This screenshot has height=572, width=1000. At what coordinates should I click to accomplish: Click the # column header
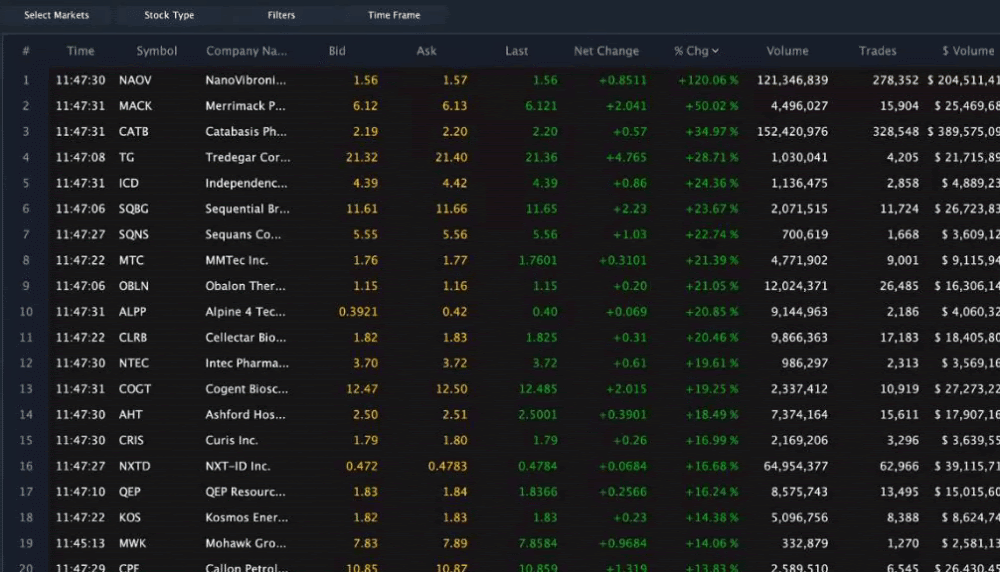point(26,51)
